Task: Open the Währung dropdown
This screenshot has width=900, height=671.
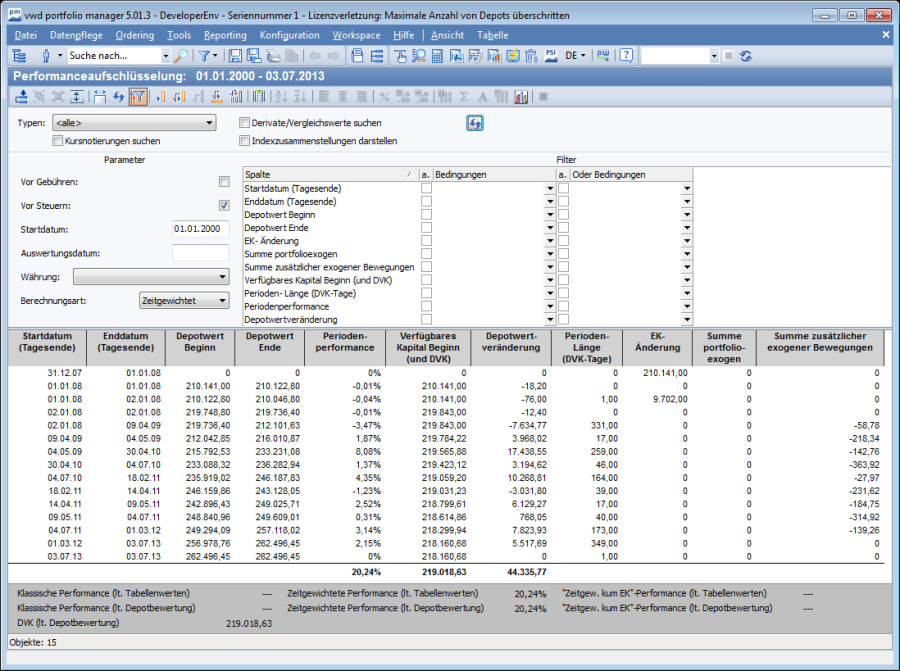Action: (151, 276)
